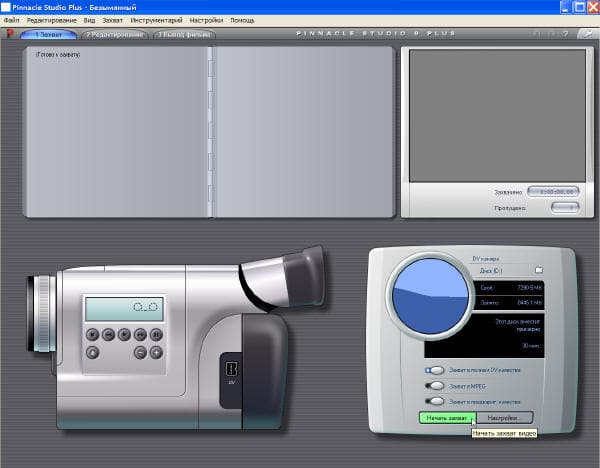This screenshot has width=600, height=468.
Task: Click the green Начать захват button
Action: click(x=447, y=418)
